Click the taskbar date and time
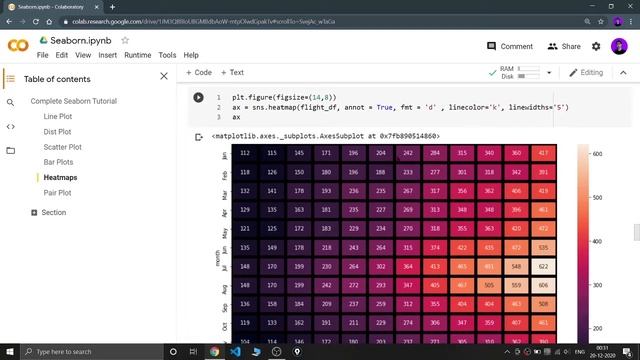640x360 pixels. tap(602, 351)
